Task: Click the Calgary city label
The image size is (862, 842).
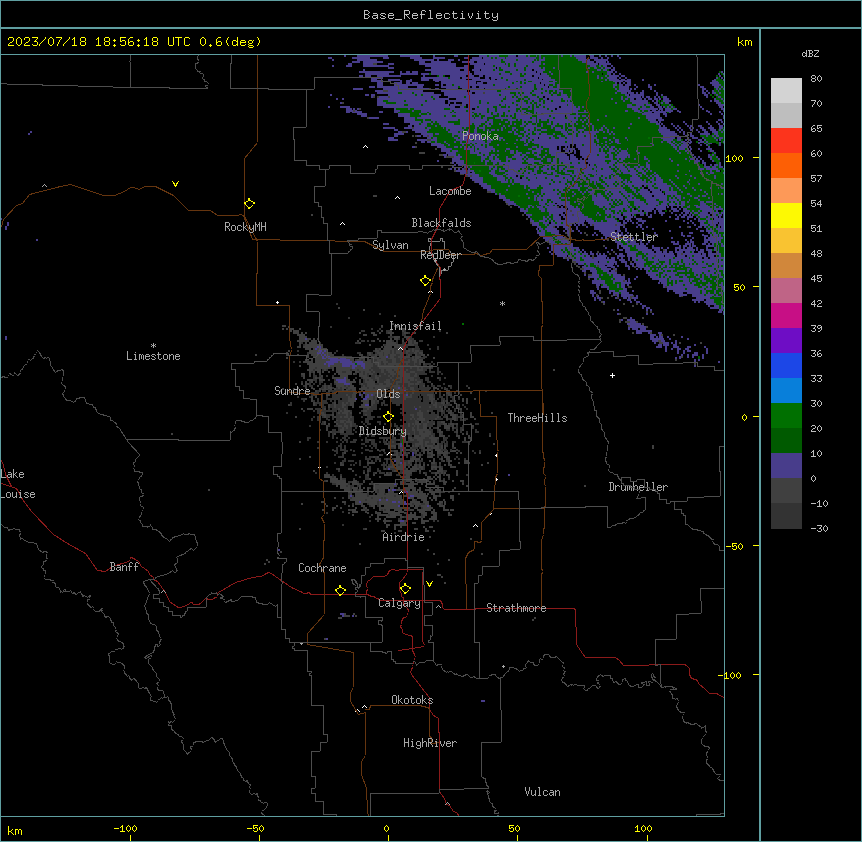Action: point(400,603)
